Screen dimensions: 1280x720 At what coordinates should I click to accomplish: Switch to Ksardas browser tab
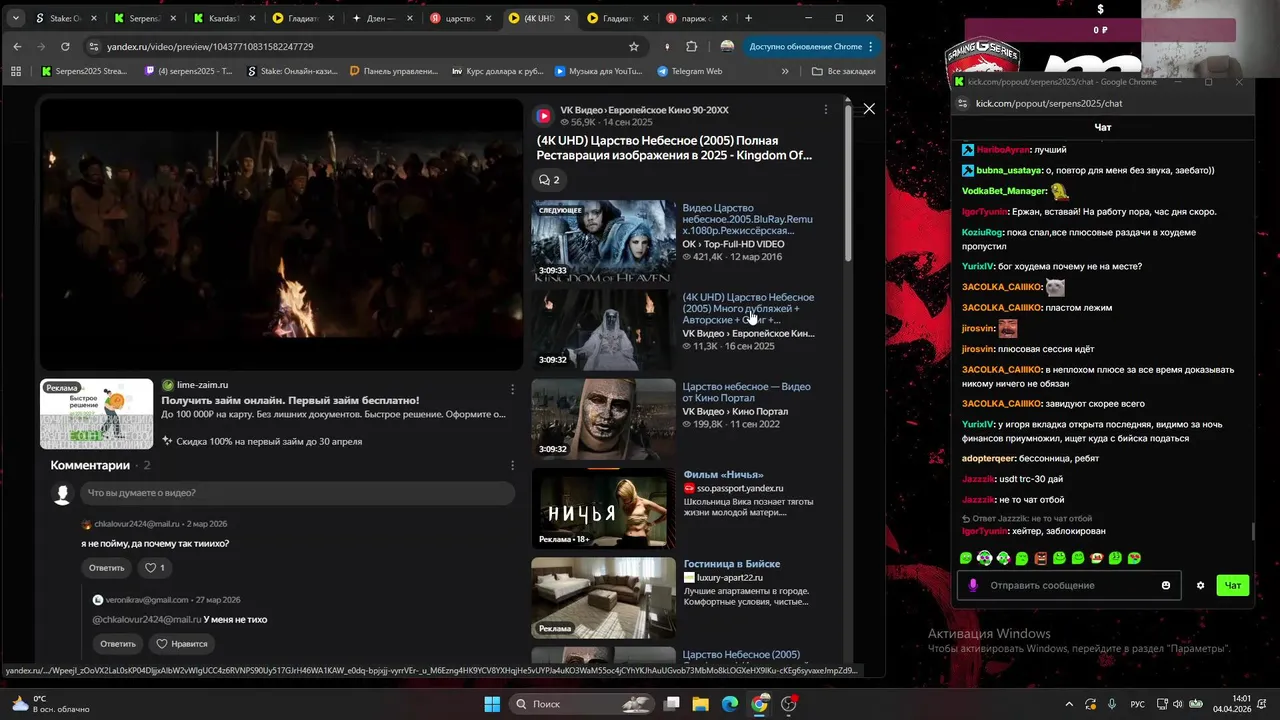[224, 18]
